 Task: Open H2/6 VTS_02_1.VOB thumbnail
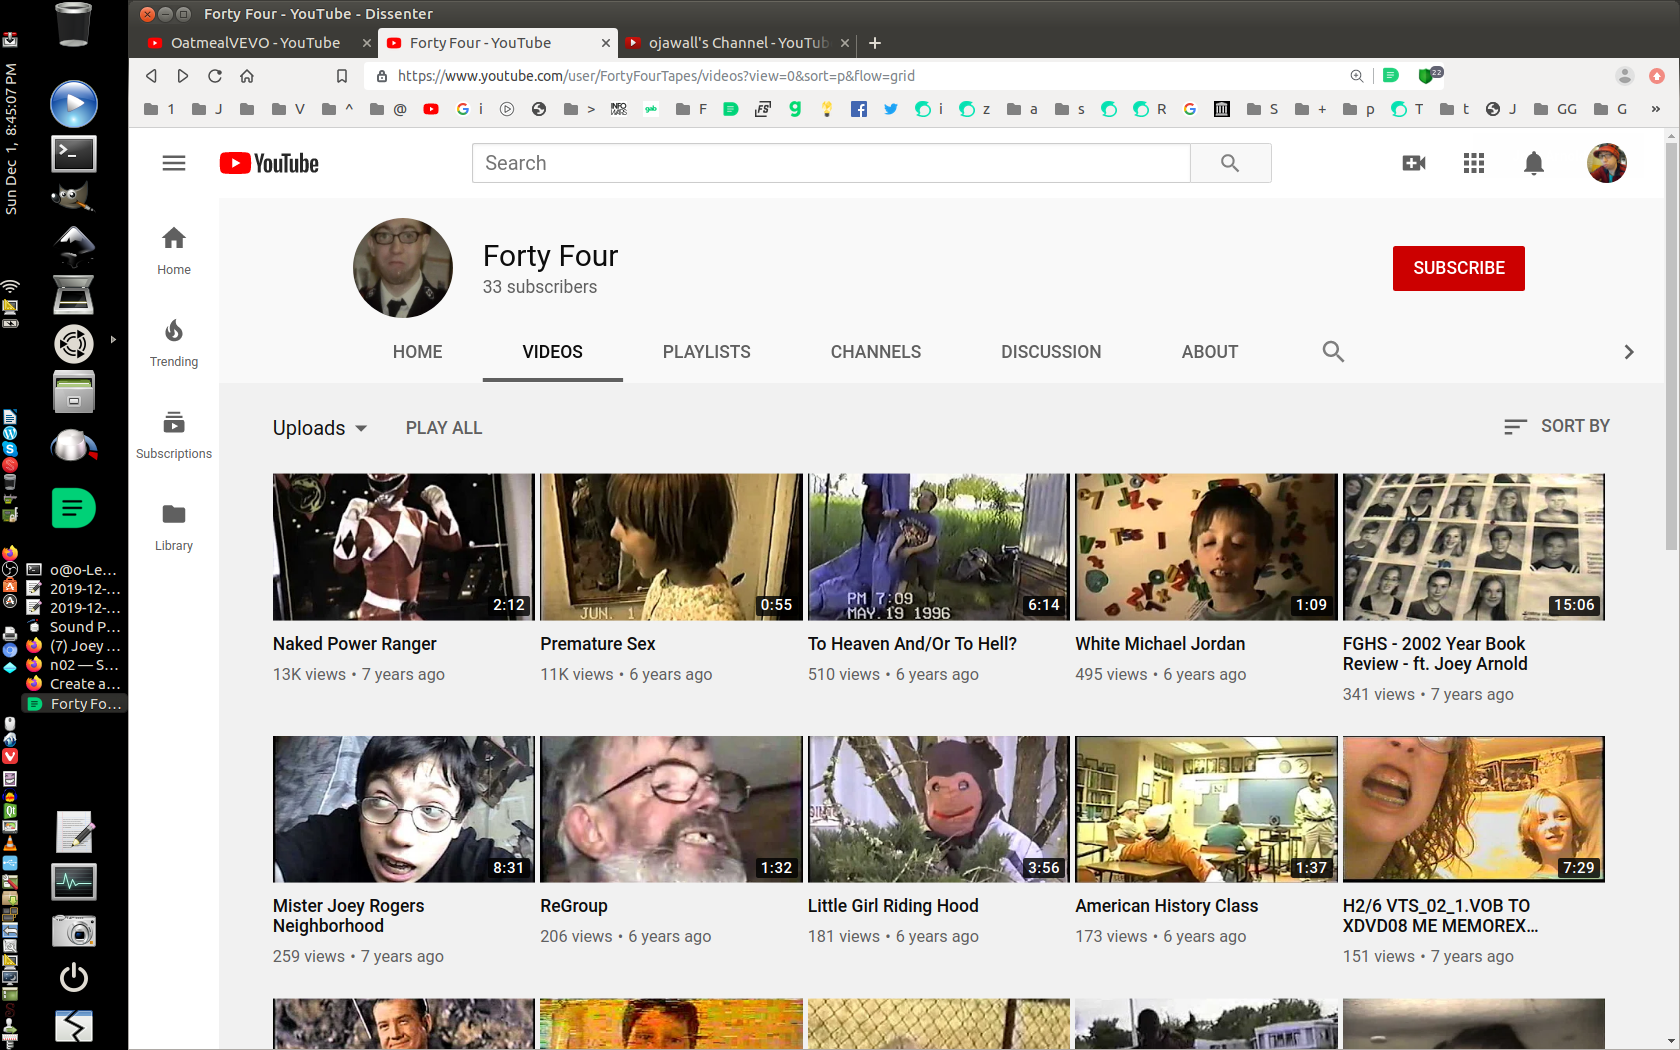coord(1474,809)
